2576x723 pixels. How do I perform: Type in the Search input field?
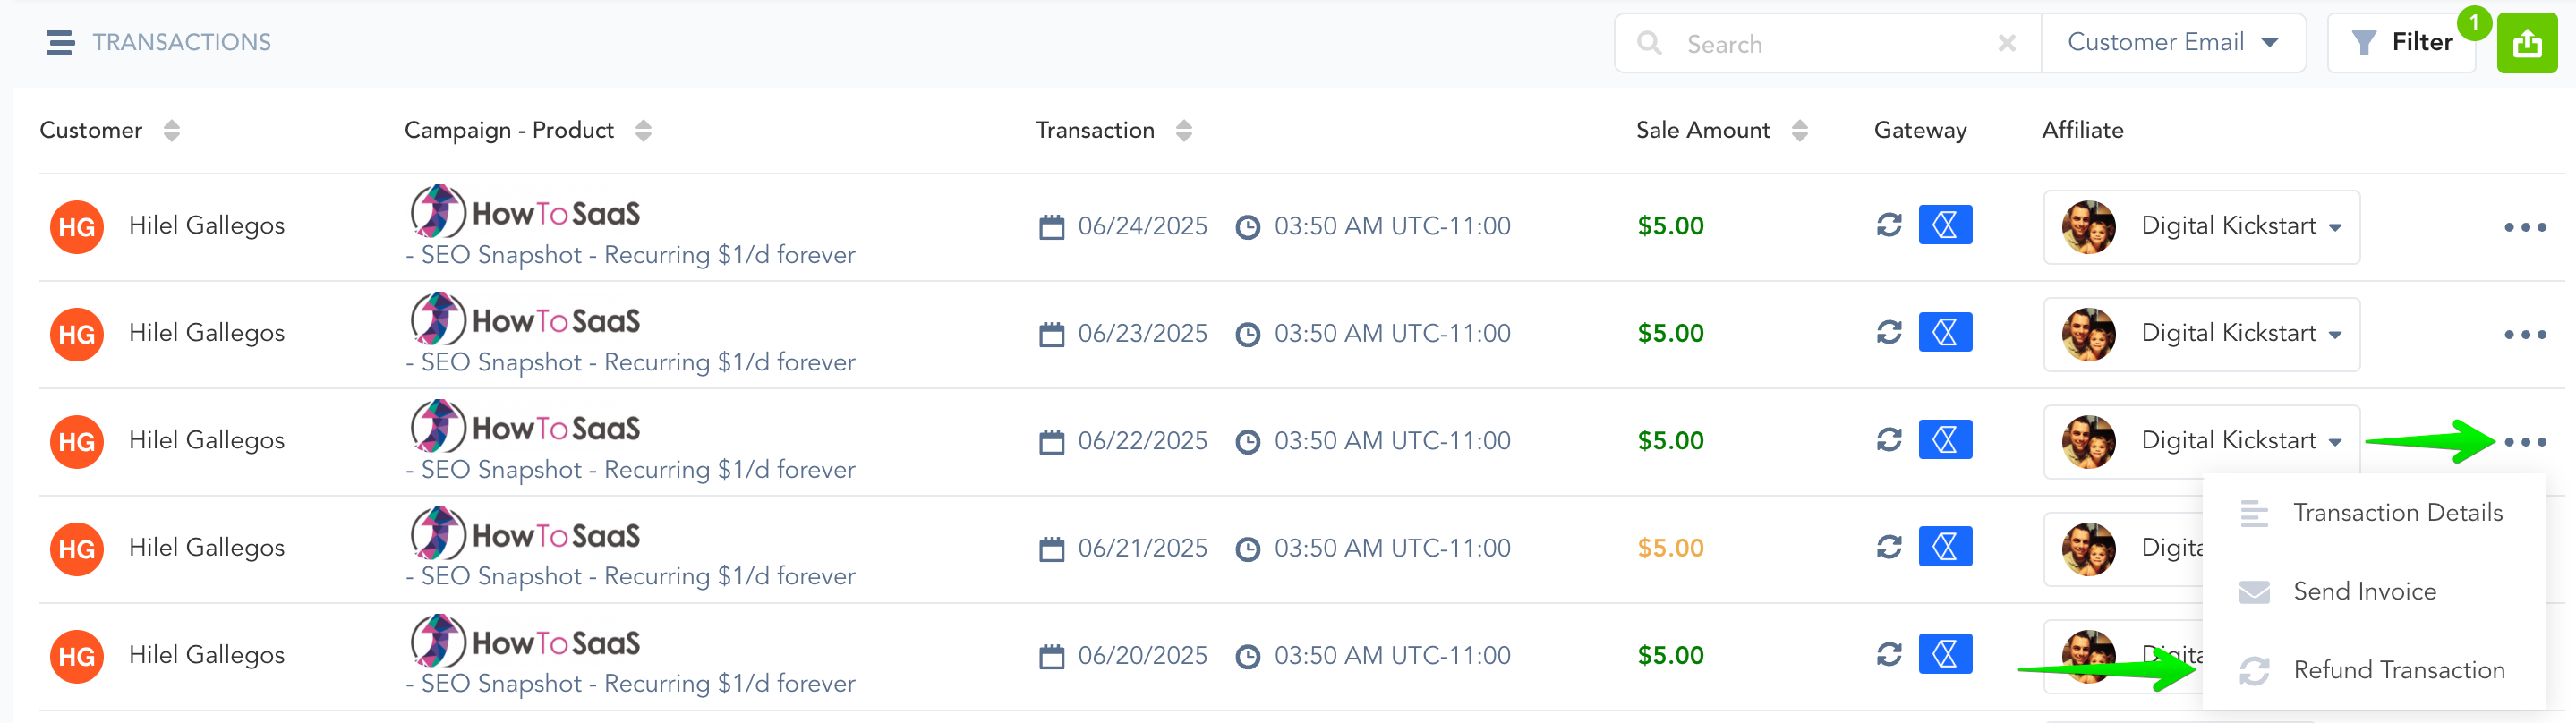1830,44
